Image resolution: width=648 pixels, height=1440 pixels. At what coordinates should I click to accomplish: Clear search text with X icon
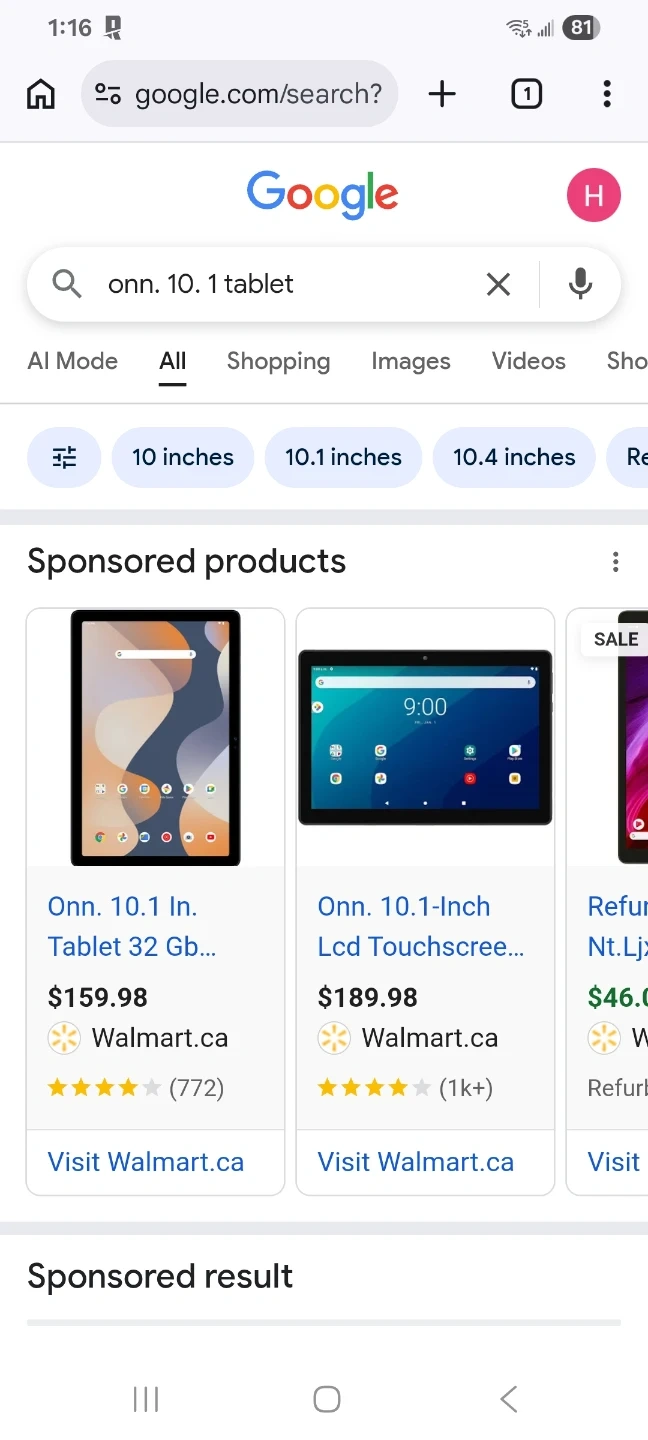(x=498, y=284)
